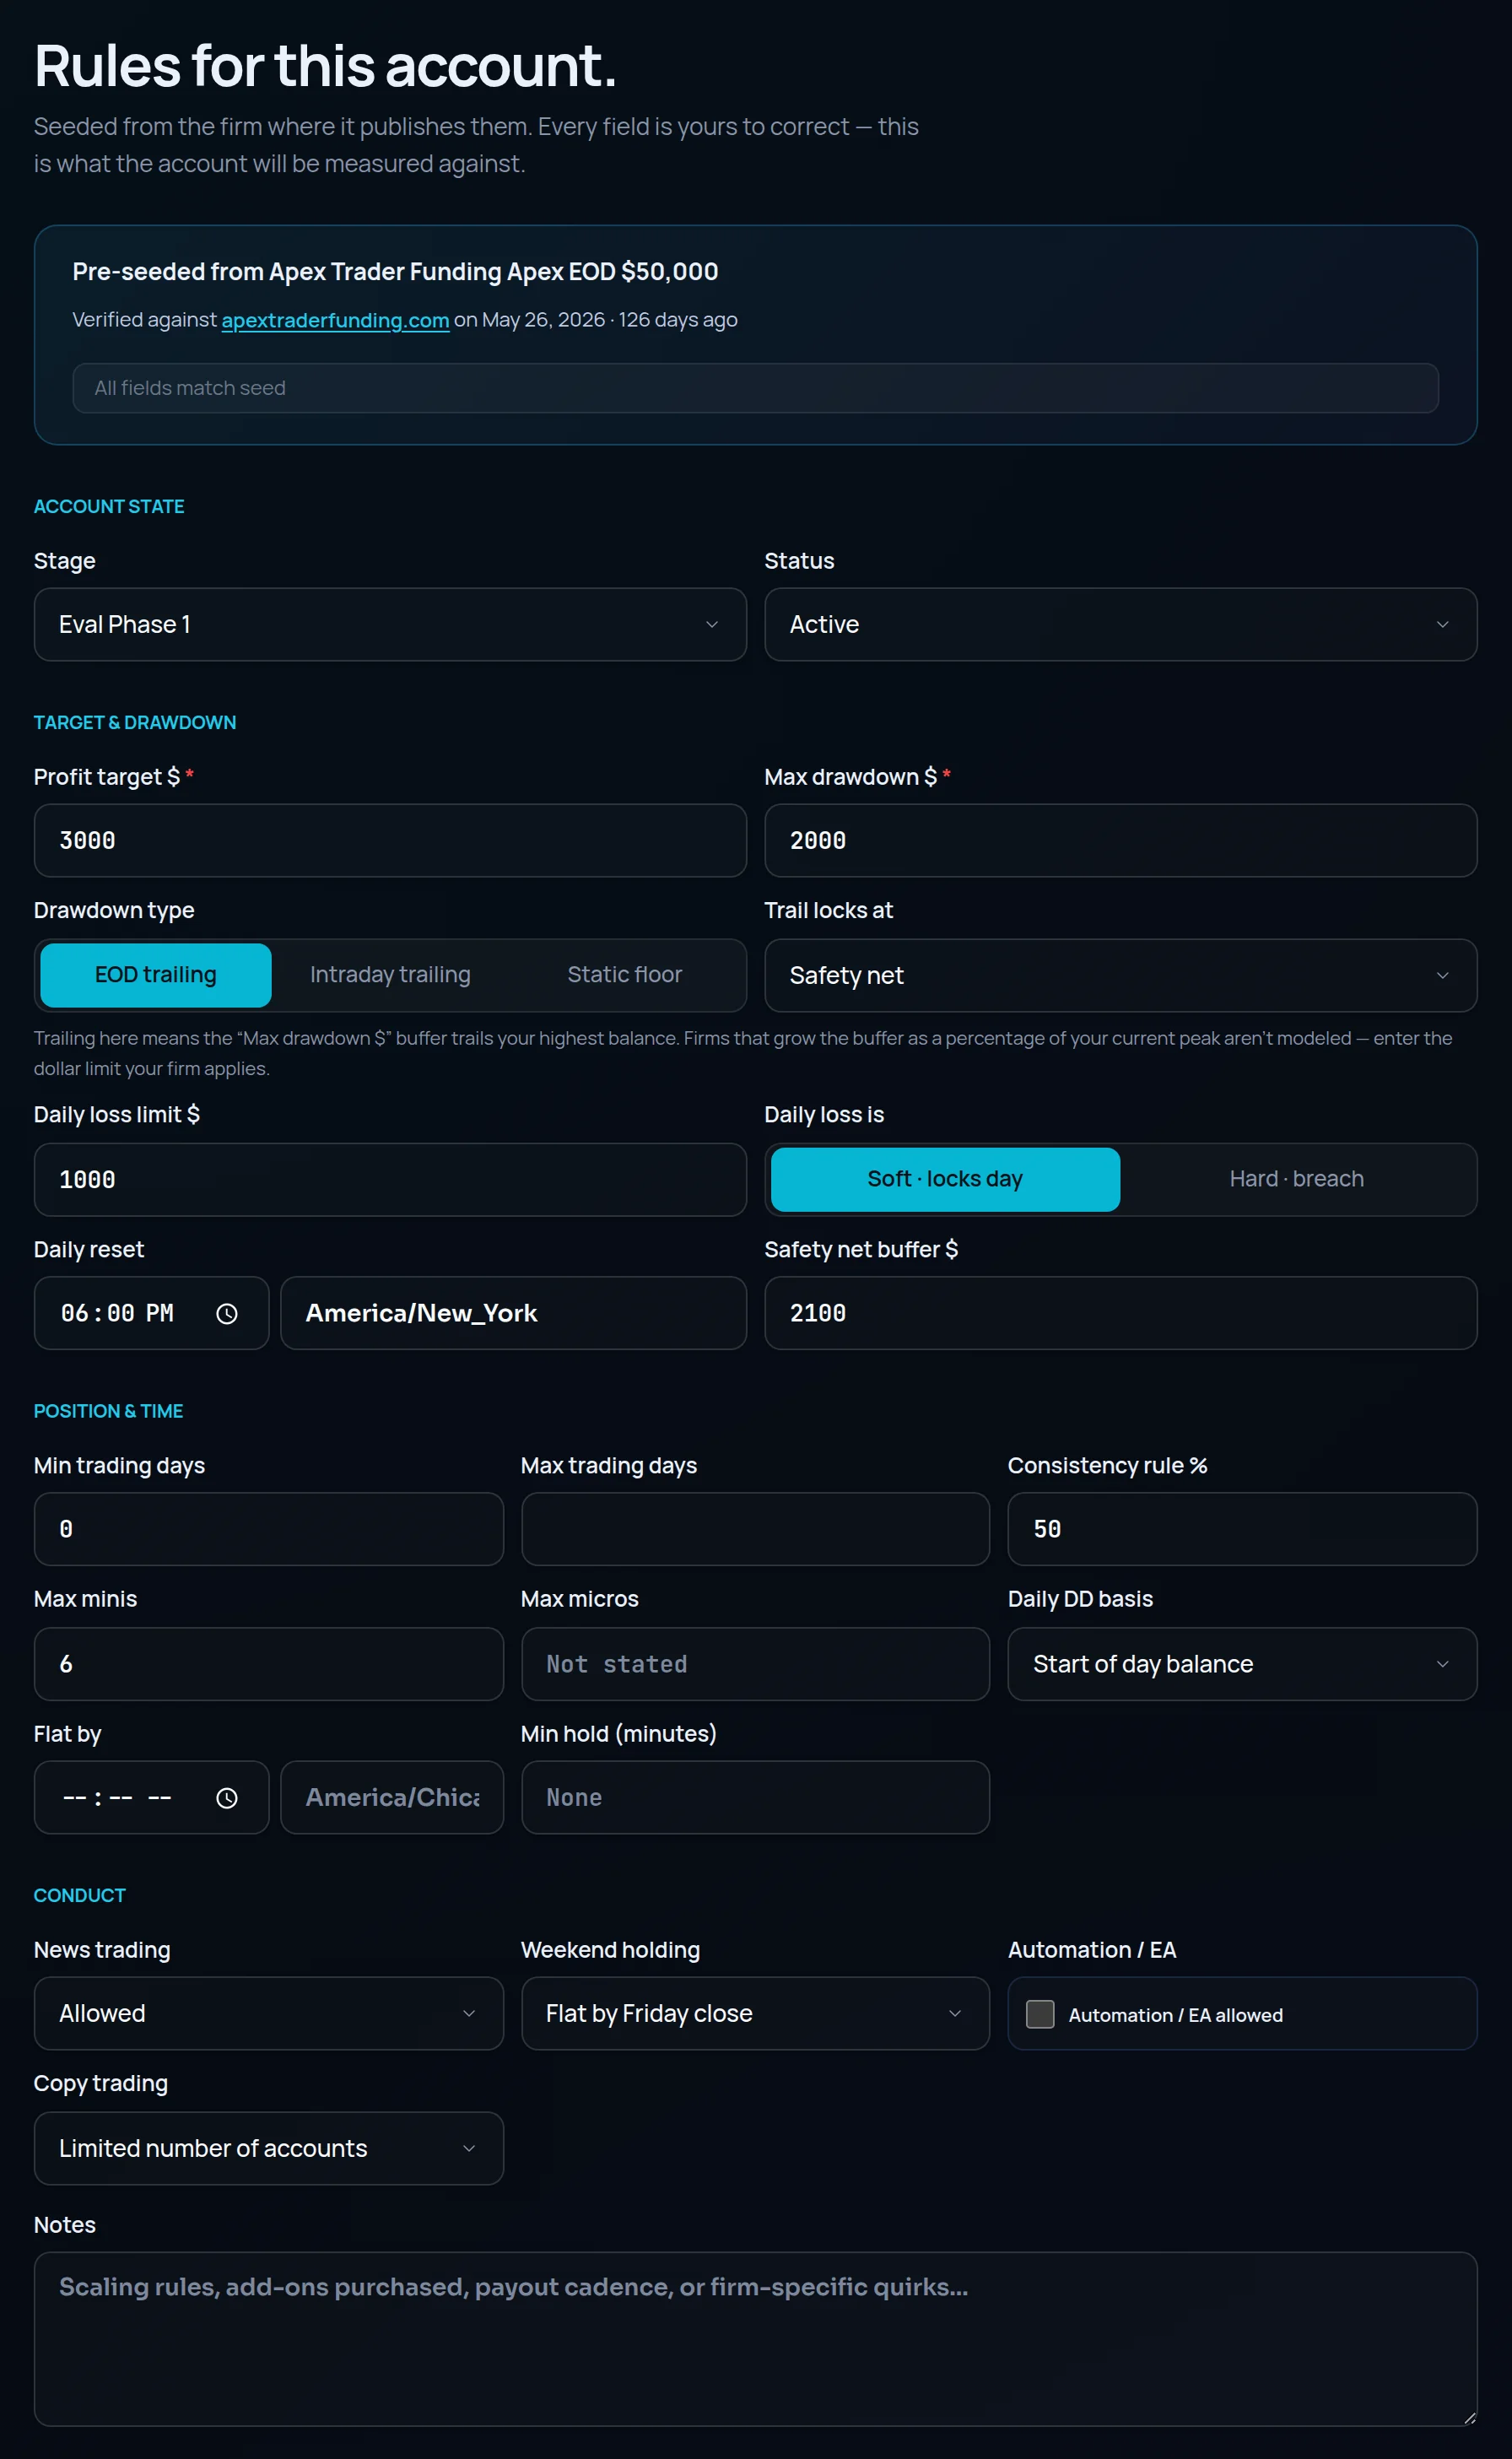This screenshot has width=1512, height=2459.
Task: Open the Status dropdown showing Active
Action: 1120,624
